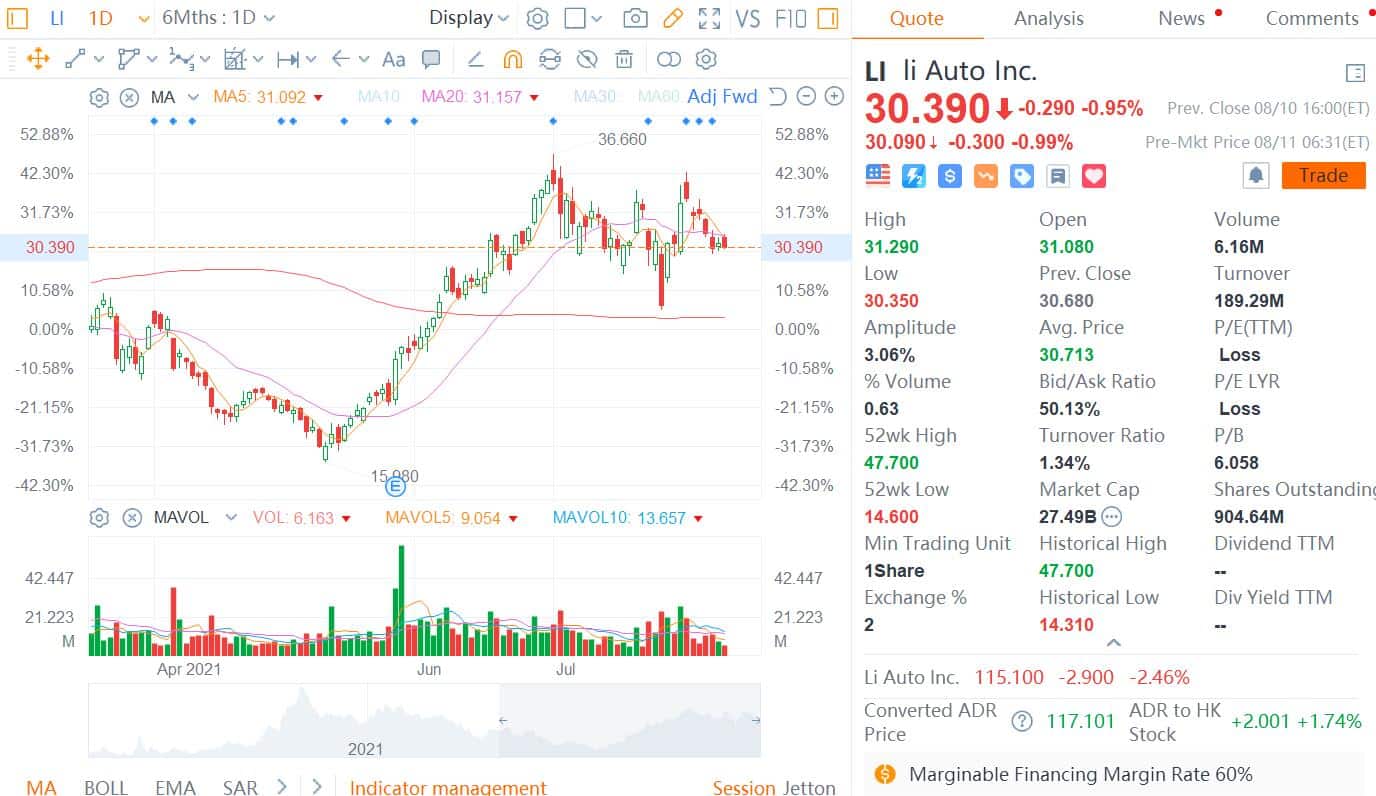
Task: Open the Display options dropdown
Action: point(467,17)
